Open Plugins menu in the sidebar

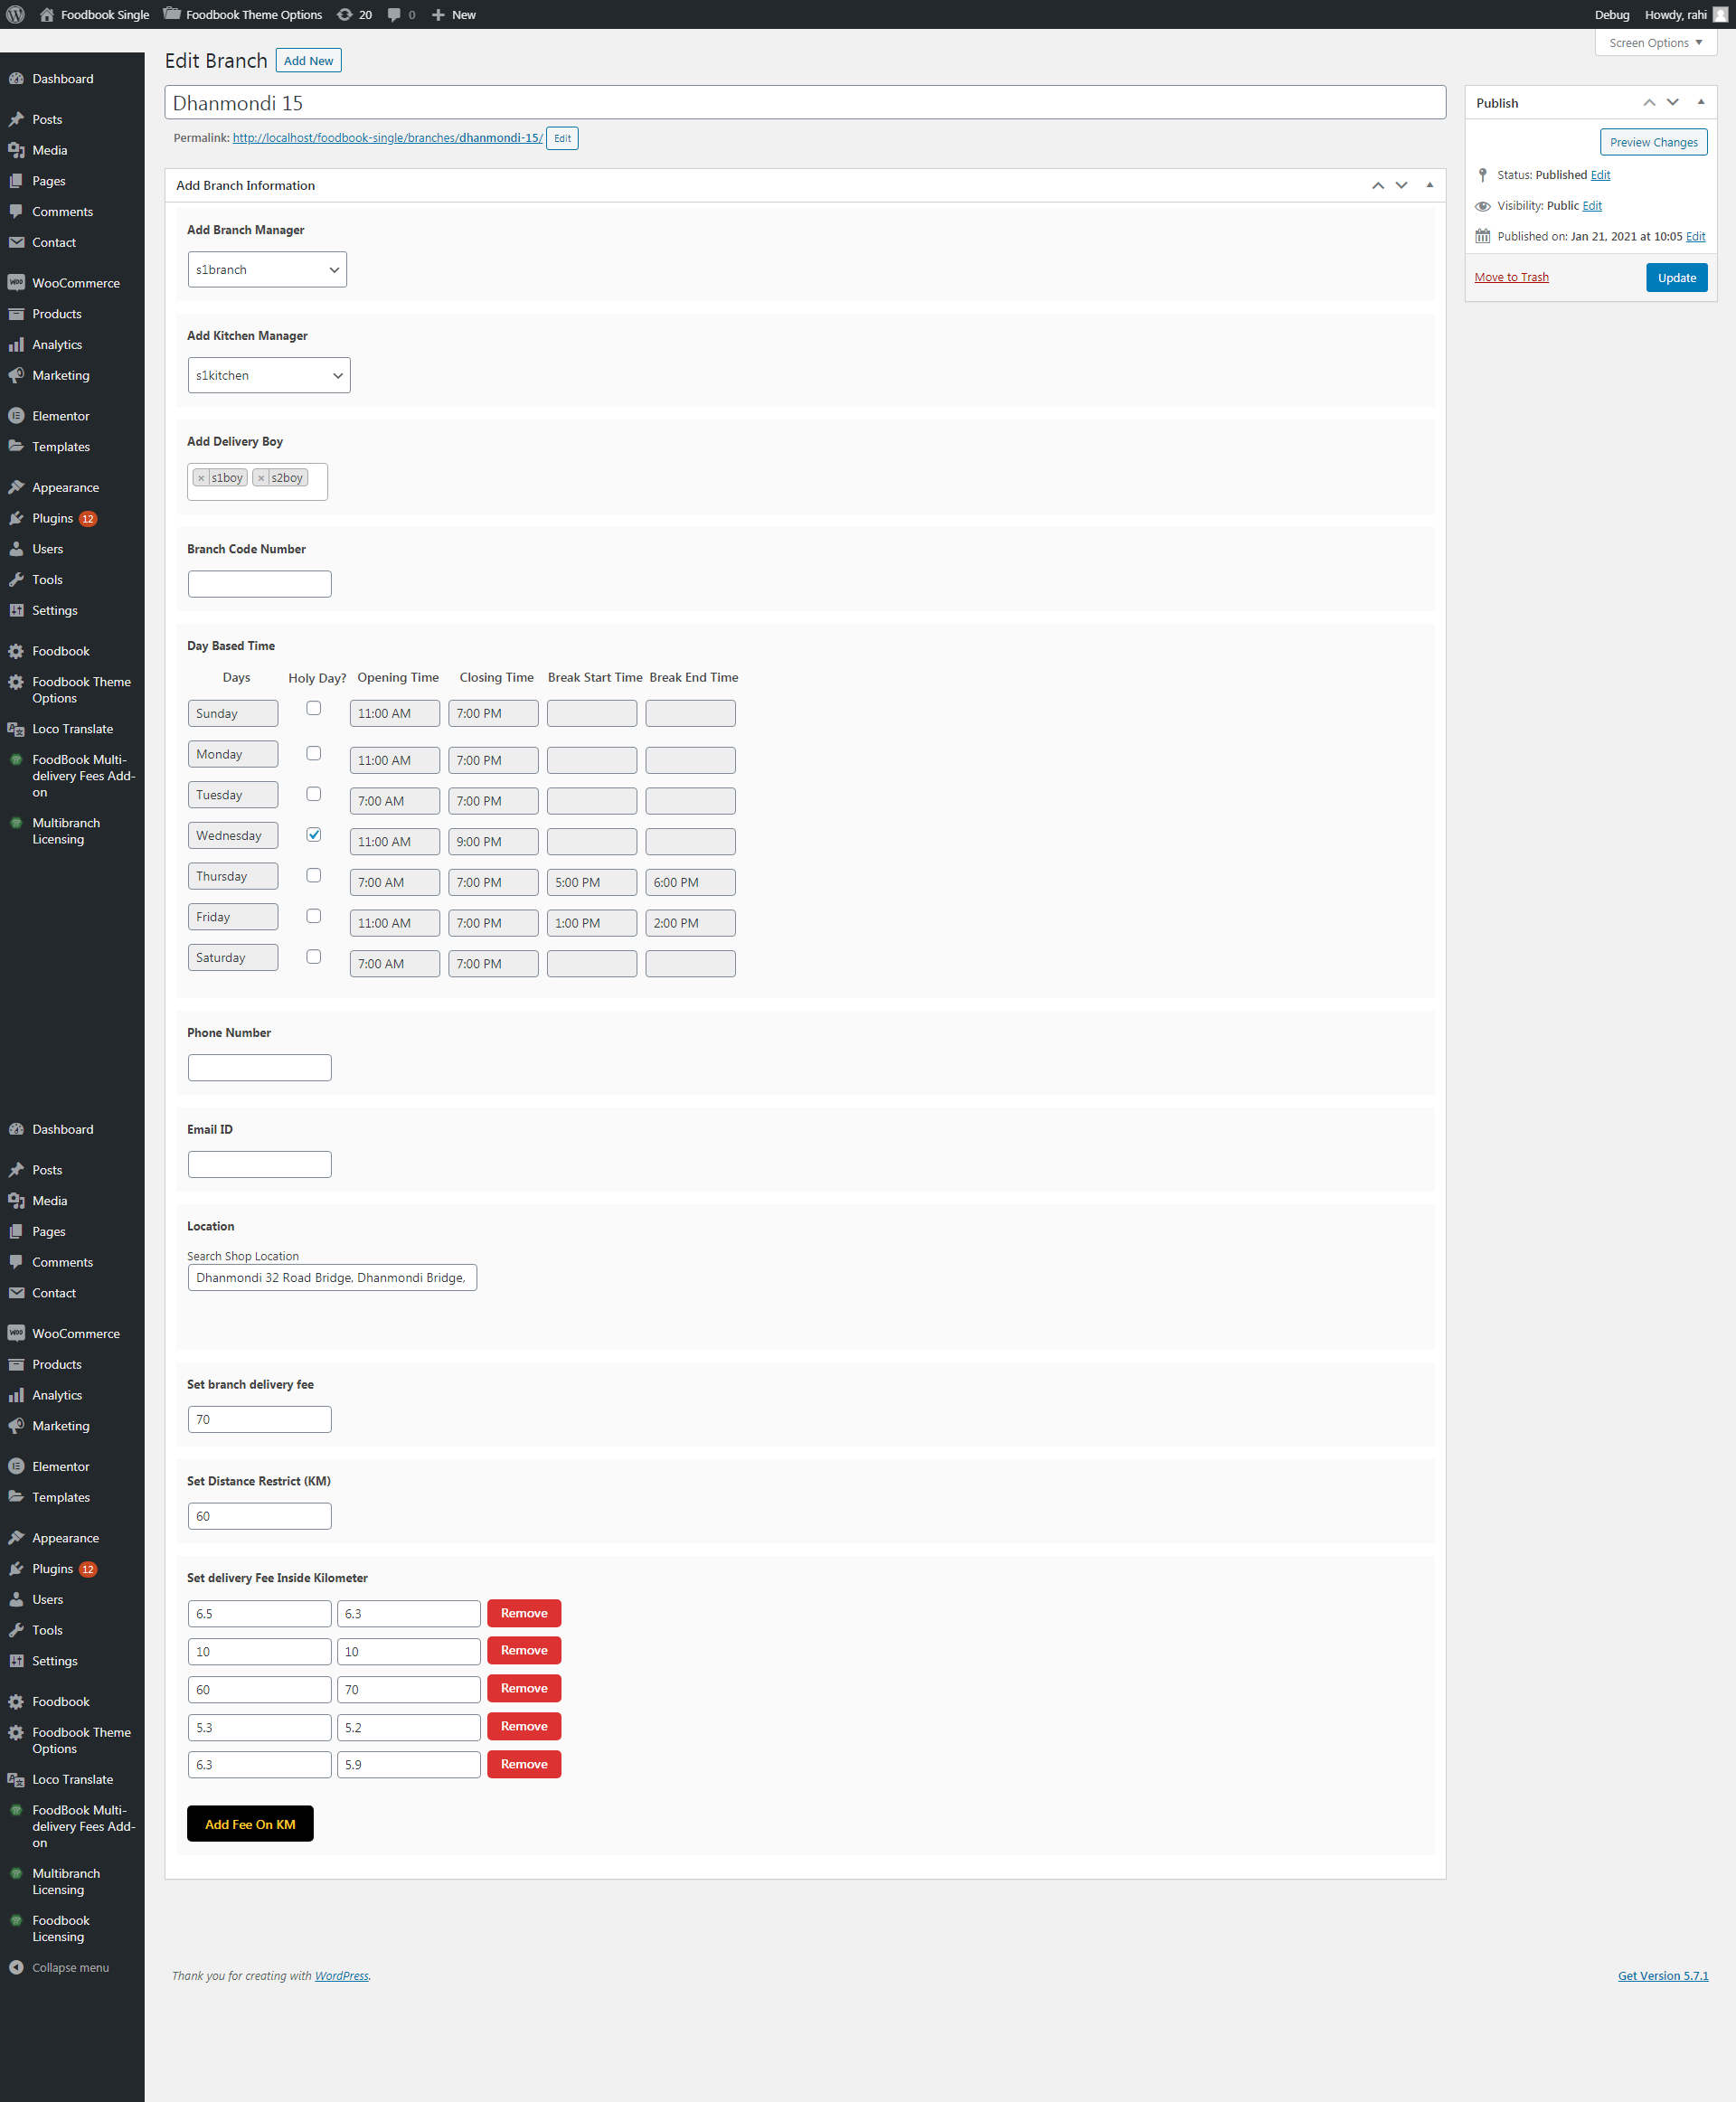(52, 518)
